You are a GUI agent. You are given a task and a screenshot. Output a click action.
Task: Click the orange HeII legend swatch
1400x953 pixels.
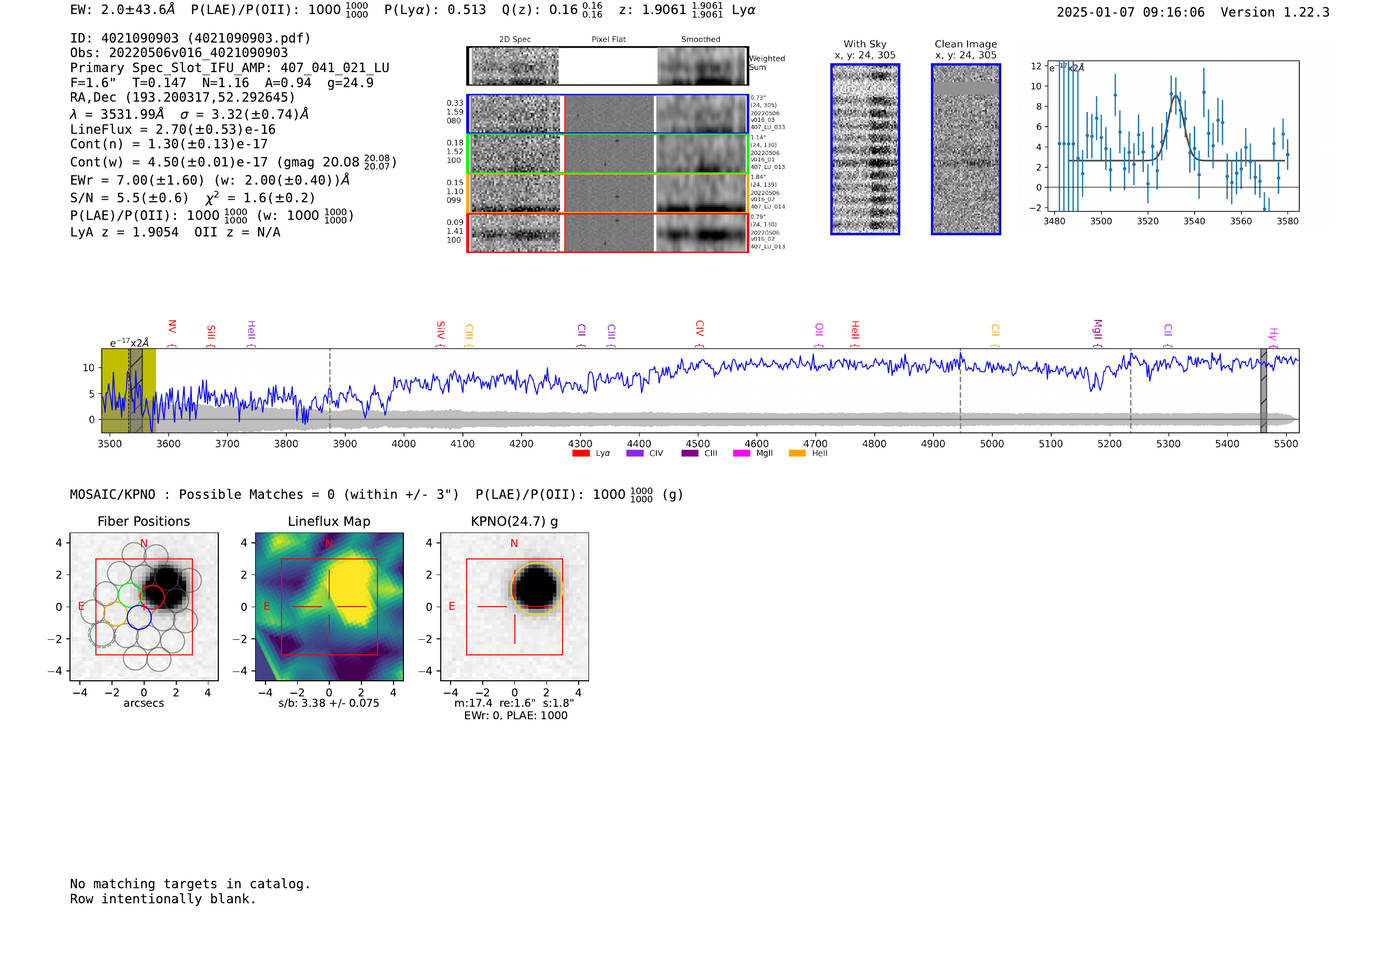797,453
